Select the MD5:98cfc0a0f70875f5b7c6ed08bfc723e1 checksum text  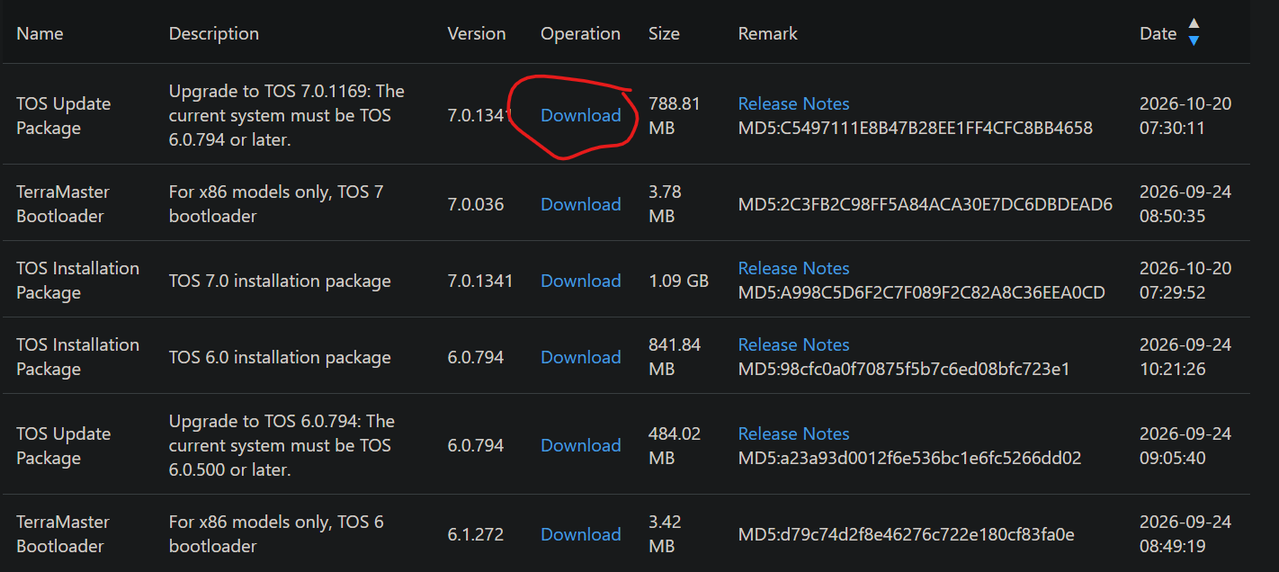(904, 369)
